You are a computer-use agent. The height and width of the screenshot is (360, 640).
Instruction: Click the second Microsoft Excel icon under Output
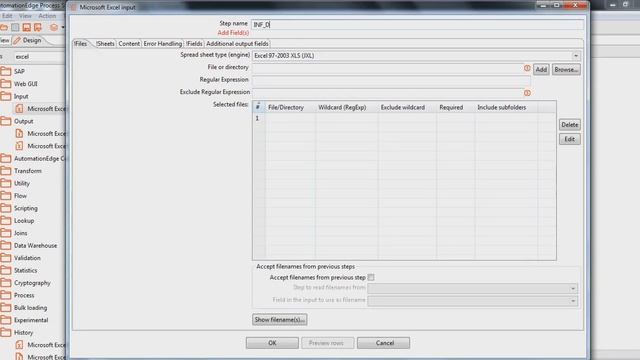pos(19,146)
